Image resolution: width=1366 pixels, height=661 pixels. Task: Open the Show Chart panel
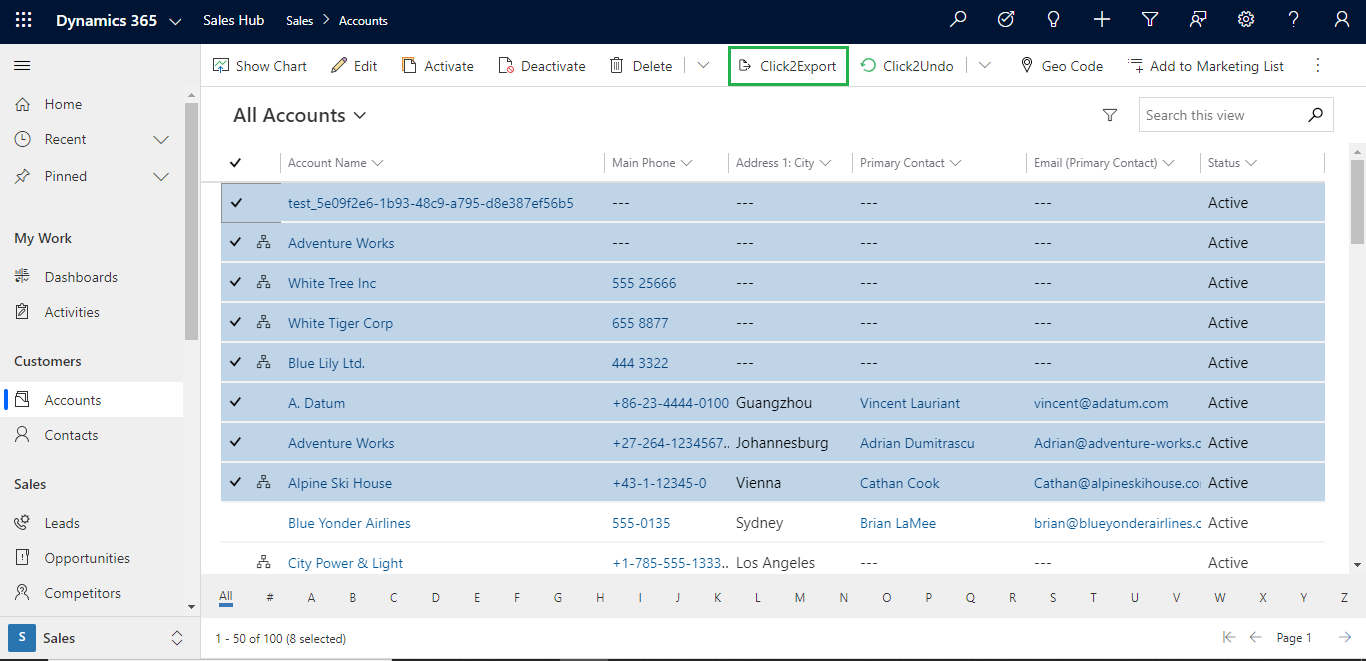259,65
